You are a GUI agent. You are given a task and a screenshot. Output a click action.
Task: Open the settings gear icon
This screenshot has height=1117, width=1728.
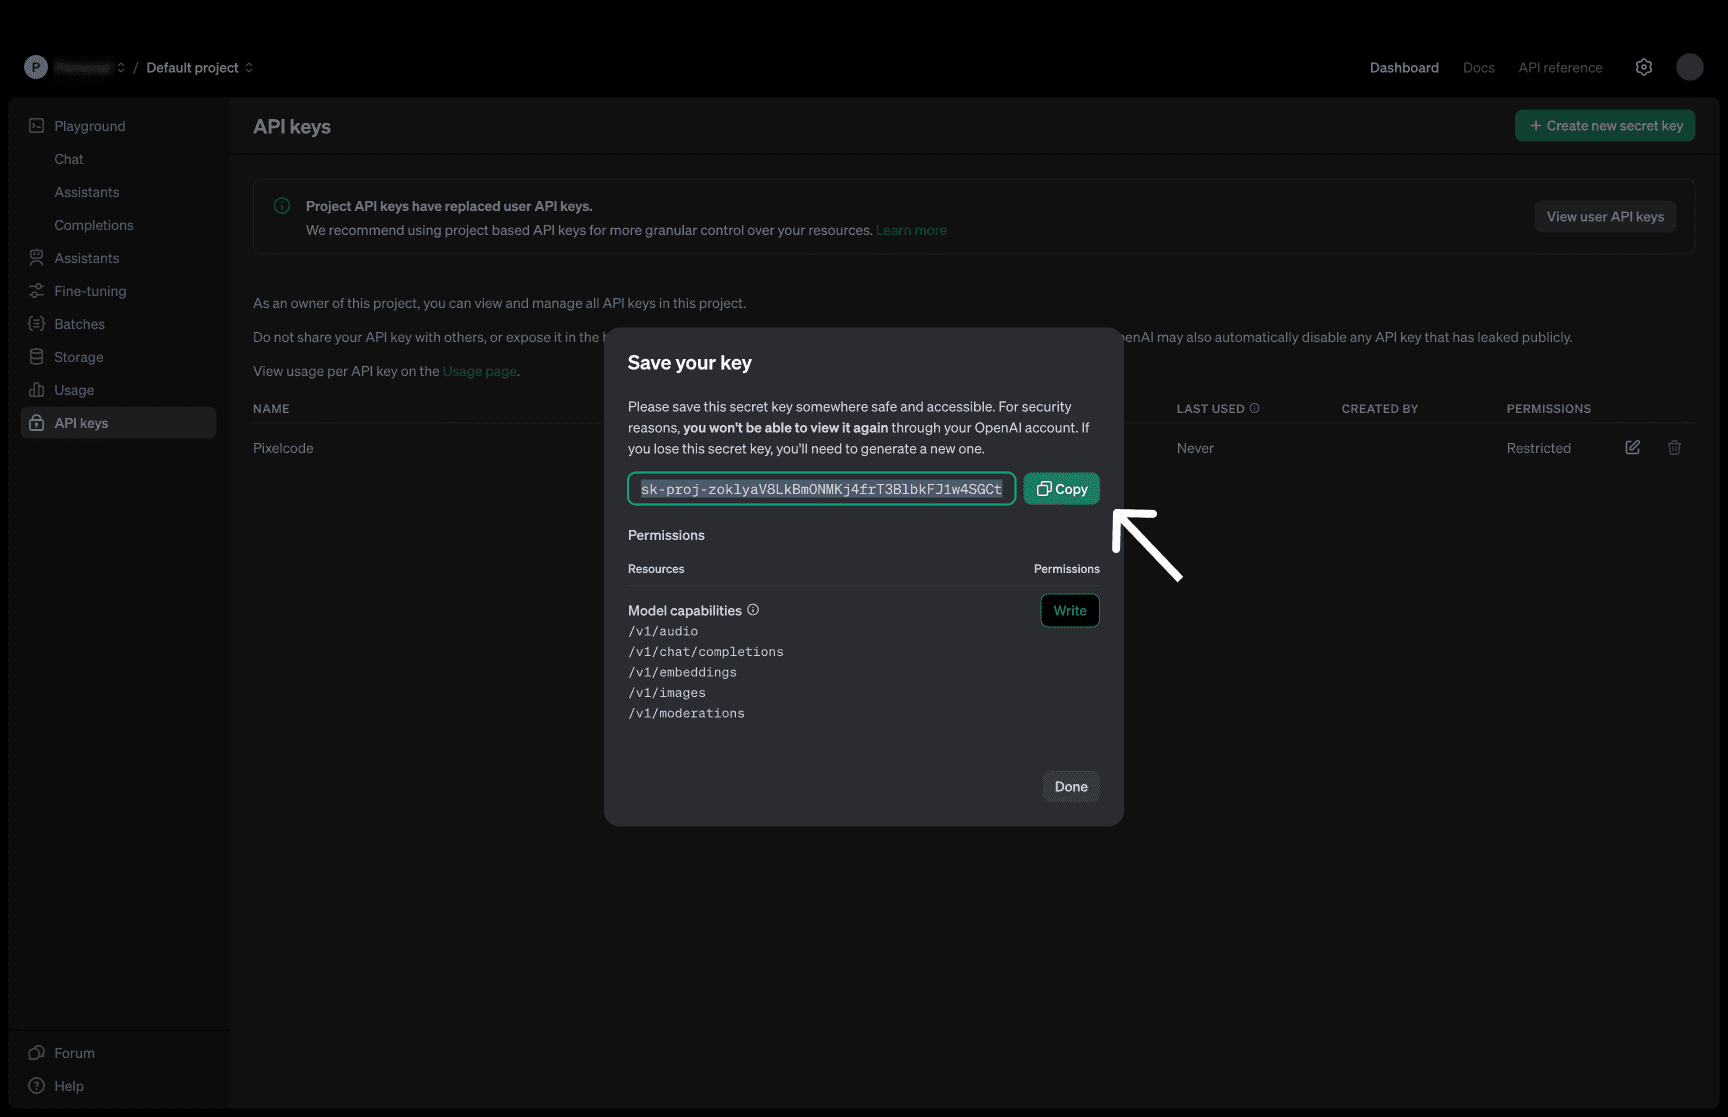point(1644,67)
